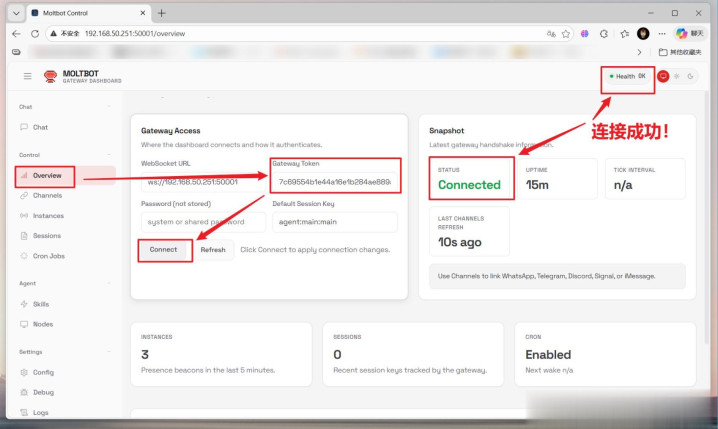Open the browser profile avatar
Viewport: 718px width, 429px height.
[x=643, y=33]
